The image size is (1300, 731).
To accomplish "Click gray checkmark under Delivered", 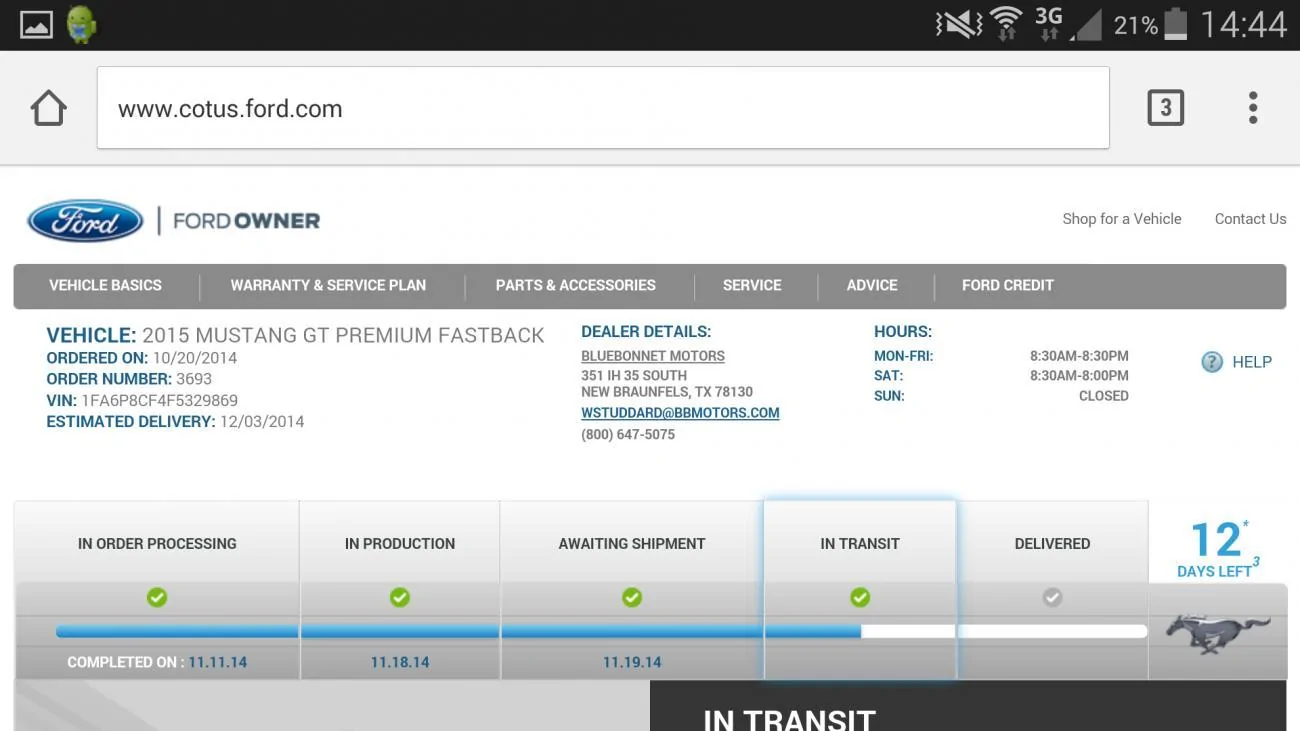I will pyautogui.click(x=1052, y=597).
